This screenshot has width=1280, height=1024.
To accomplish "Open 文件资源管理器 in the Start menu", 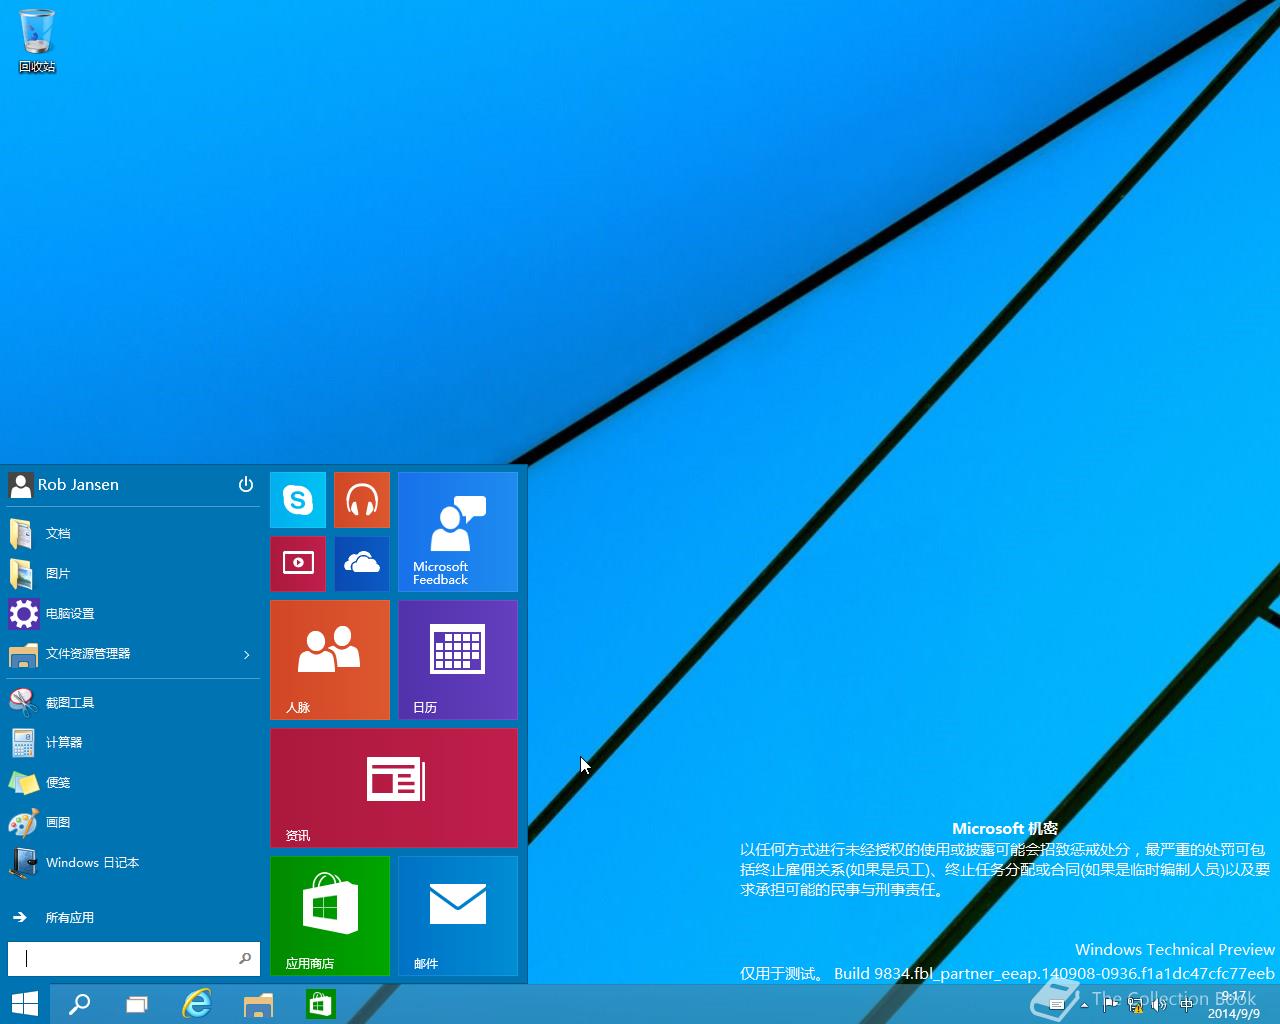I will [x=120, y=653].
